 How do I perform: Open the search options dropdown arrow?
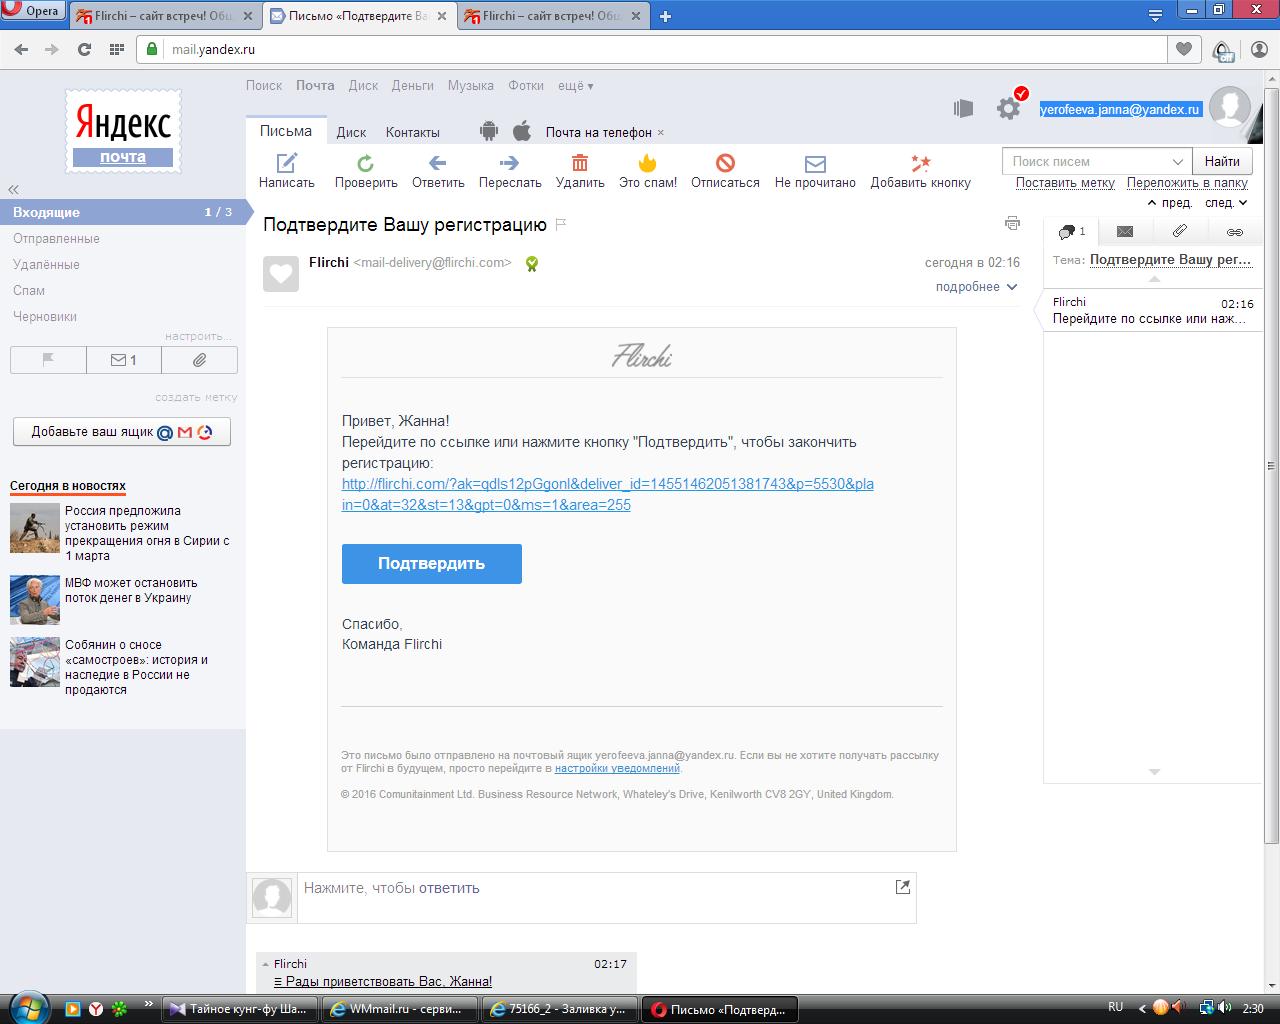tap(1177, 161)
